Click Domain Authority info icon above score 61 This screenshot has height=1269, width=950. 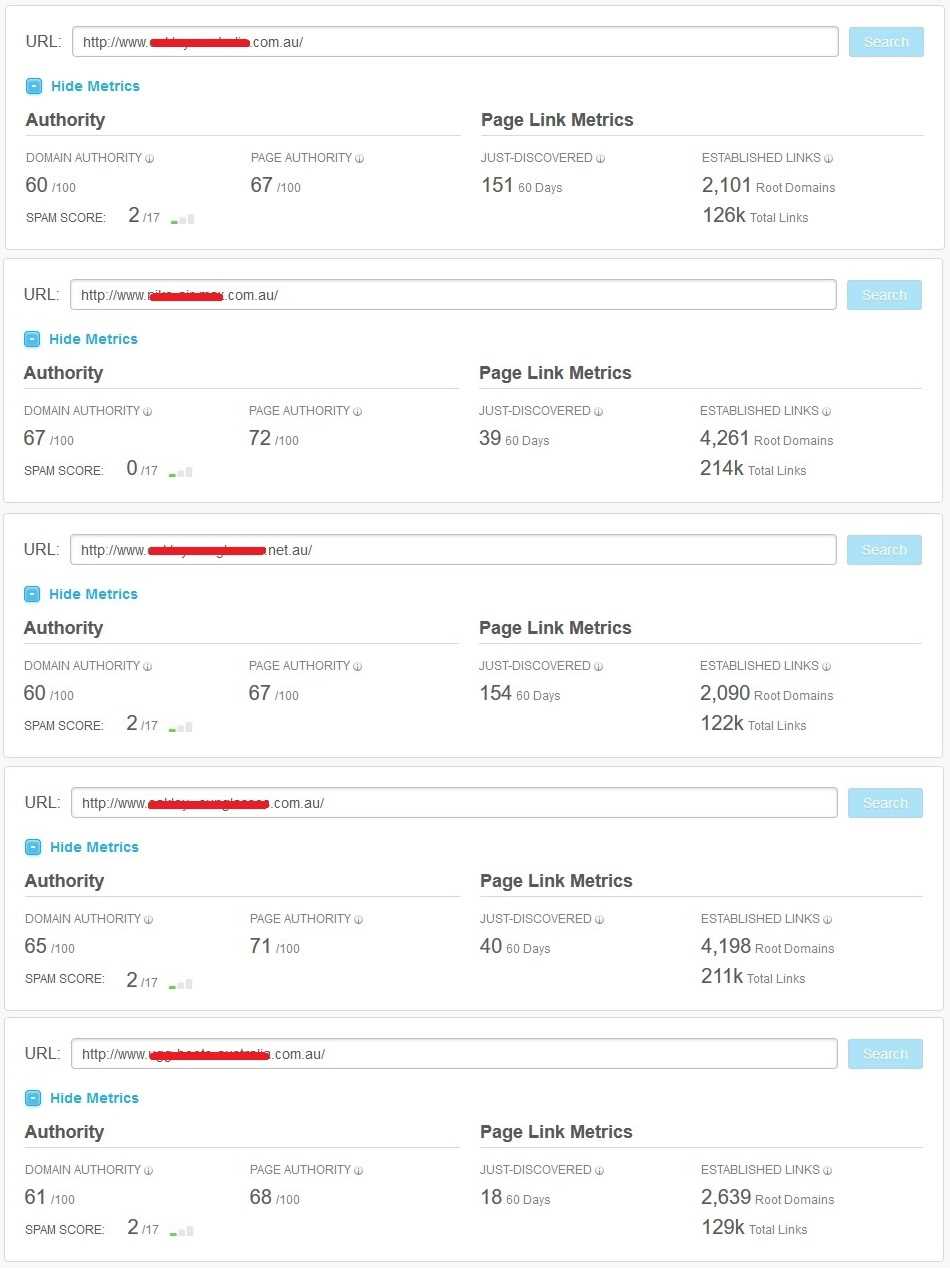click(149, 1170)
